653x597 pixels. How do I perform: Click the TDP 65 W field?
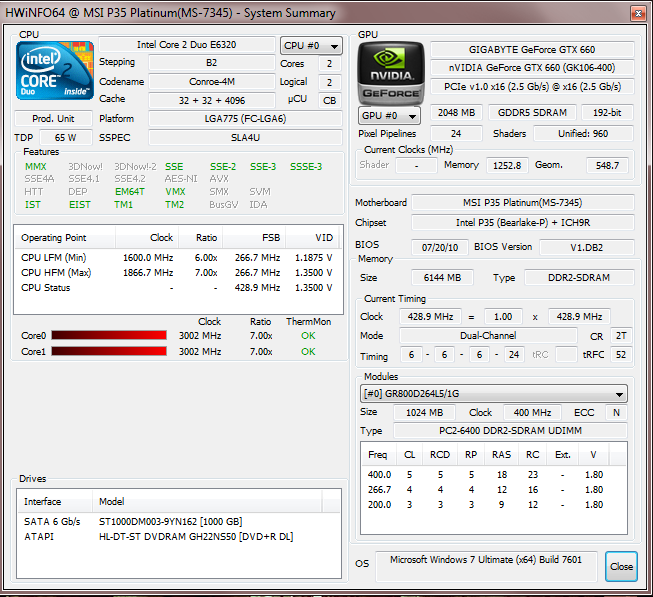tap(65, 137)
